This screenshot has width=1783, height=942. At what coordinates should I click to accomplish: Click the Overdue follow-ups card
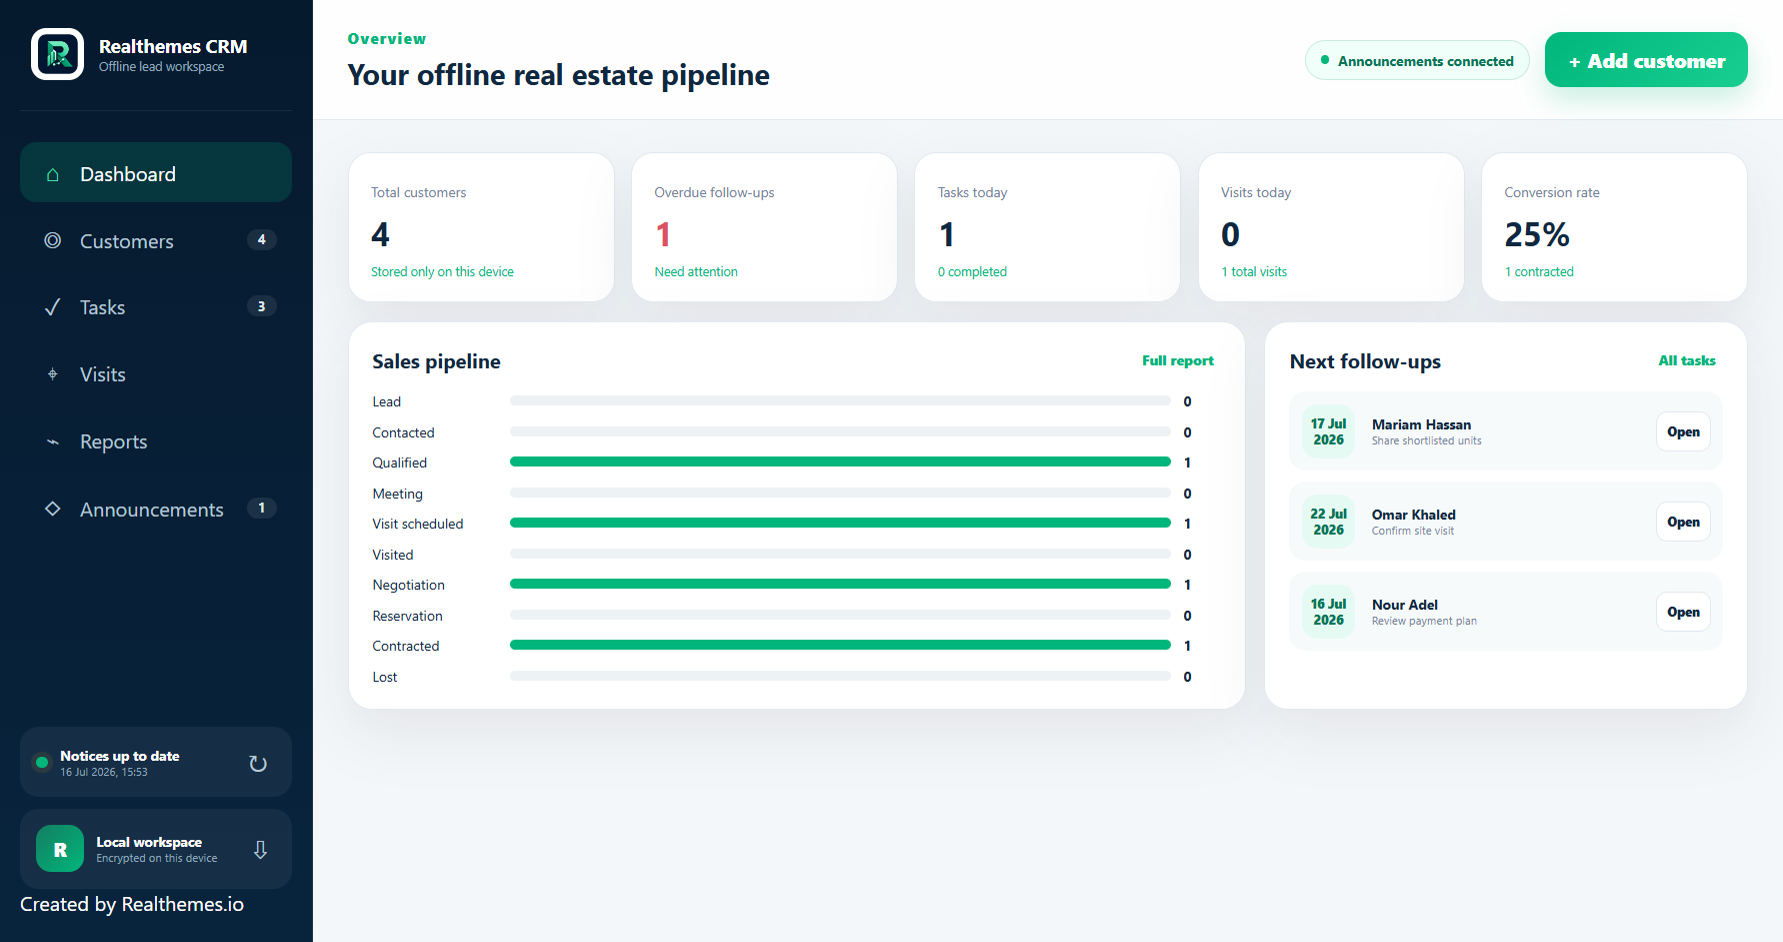[764, 227]
